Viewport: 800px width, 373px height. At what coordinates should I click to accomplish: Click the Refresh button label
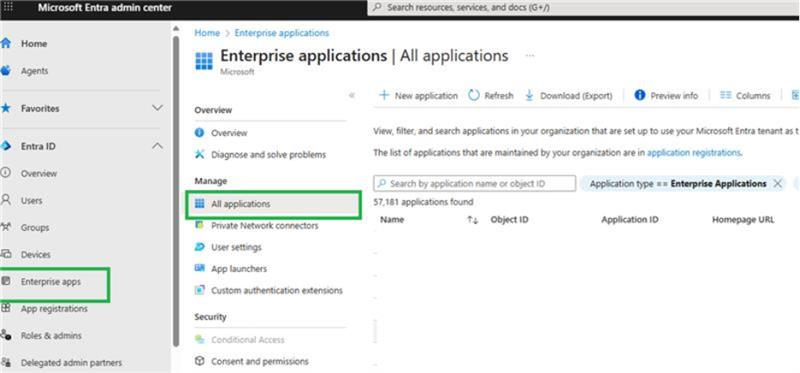click(498, 95)
